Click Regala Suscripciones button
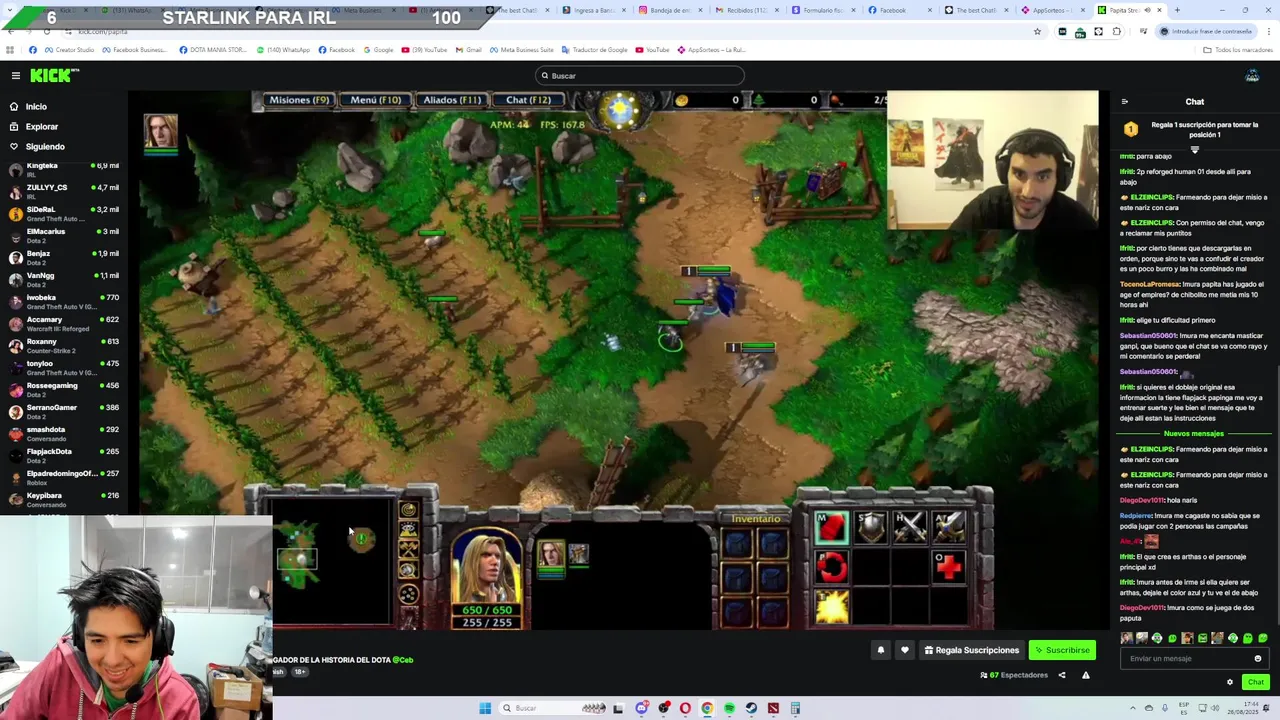 coord(972,650)
